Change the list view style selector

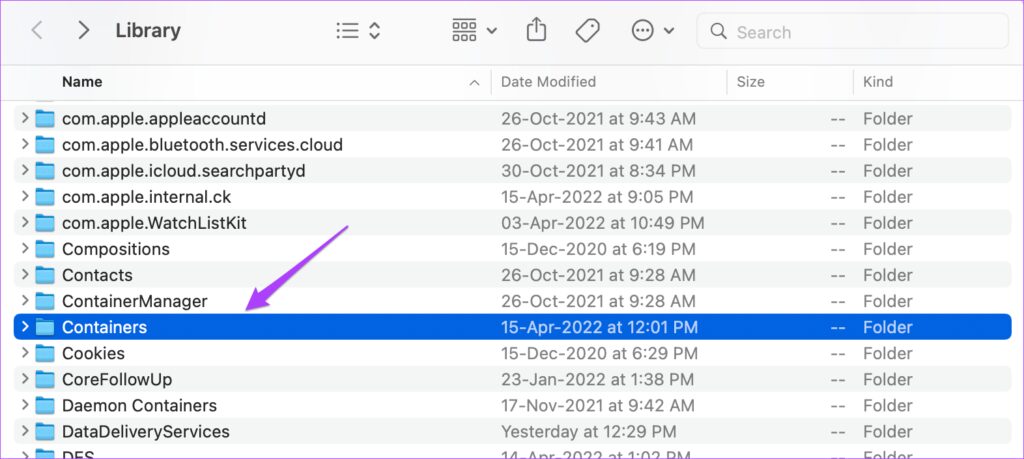click(x=358, y=31)
